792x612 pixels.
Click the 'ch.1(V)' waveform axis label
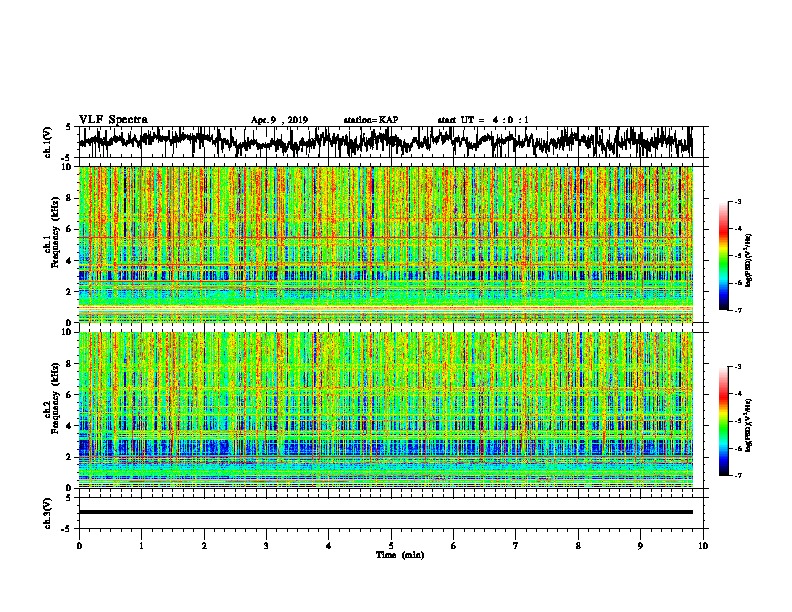click(x=48, y=142)
